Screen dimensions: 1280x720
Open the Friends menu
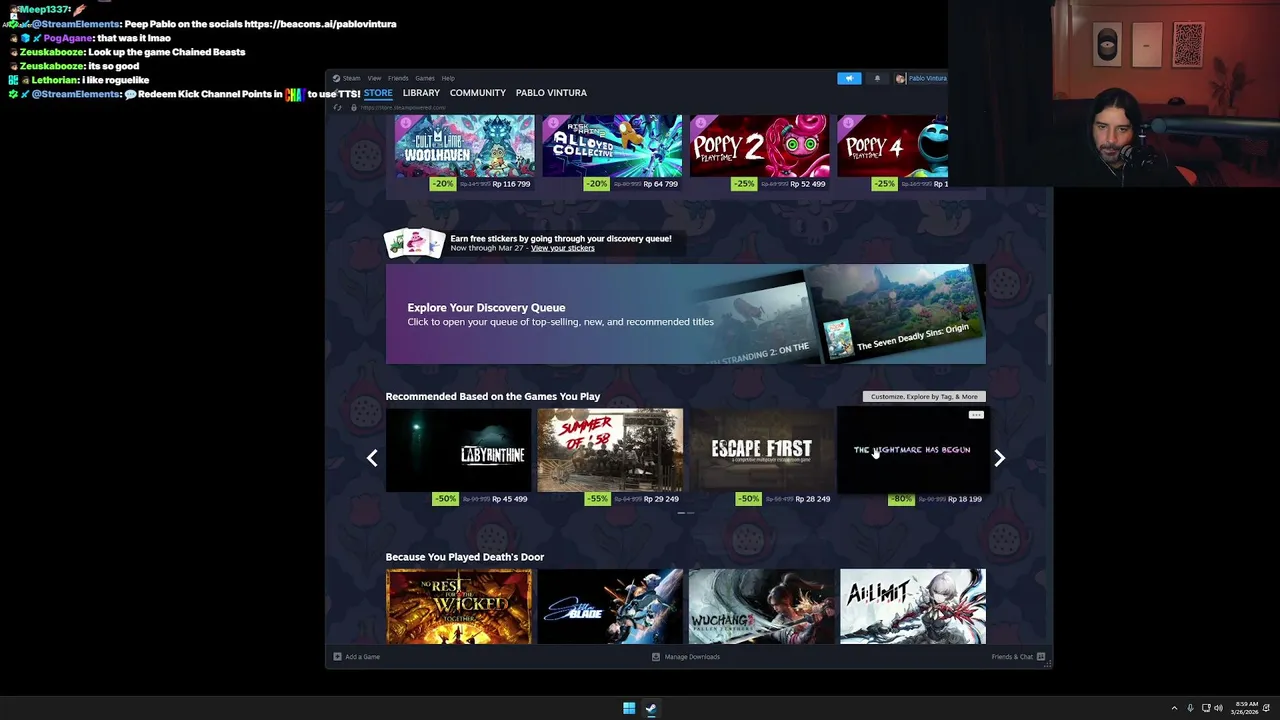click(x=398, y=78)
